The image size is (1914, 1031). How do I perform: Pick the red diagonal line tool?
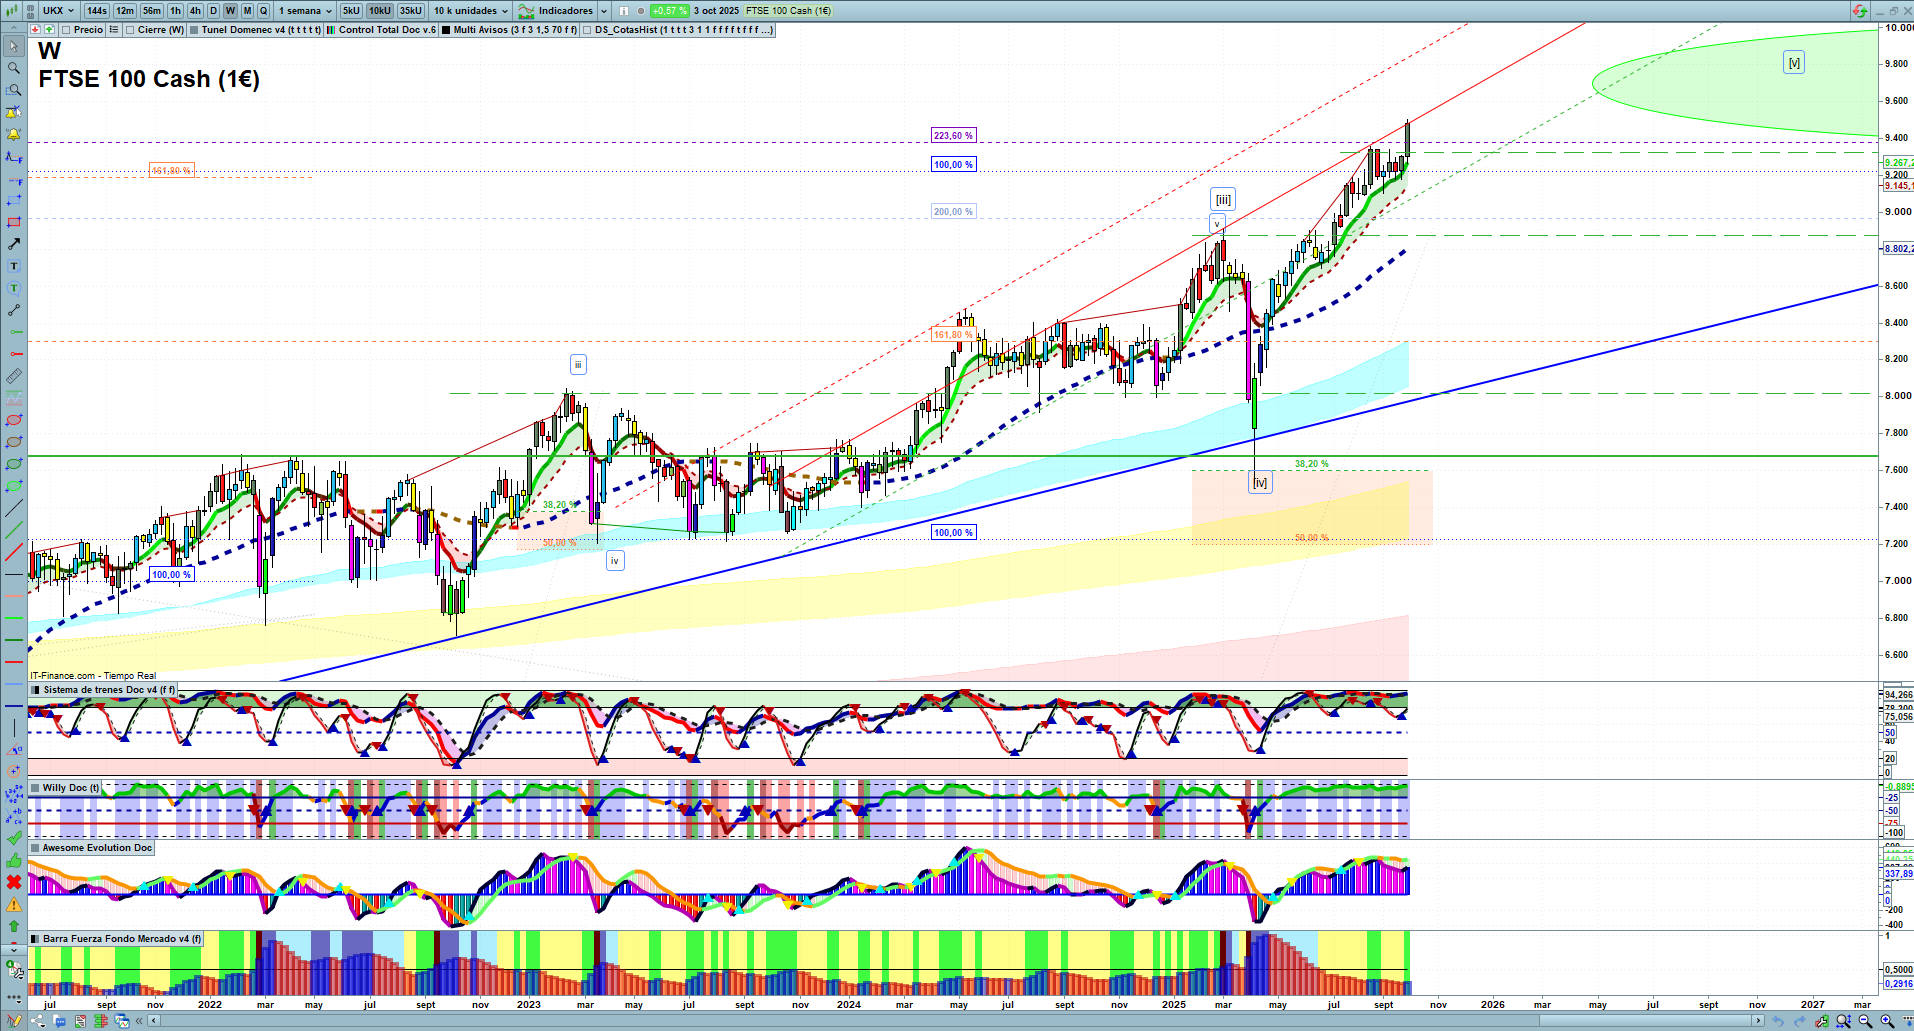point(14,552)
